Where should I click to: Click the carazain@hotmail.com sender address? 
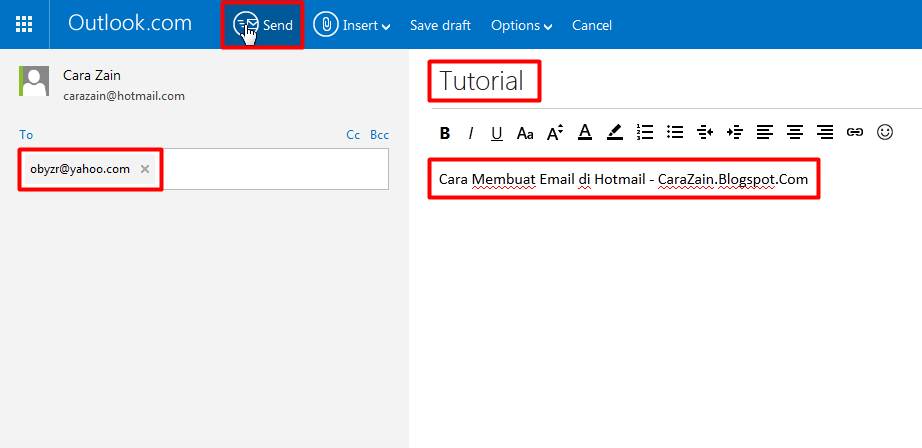click(124, 96)
